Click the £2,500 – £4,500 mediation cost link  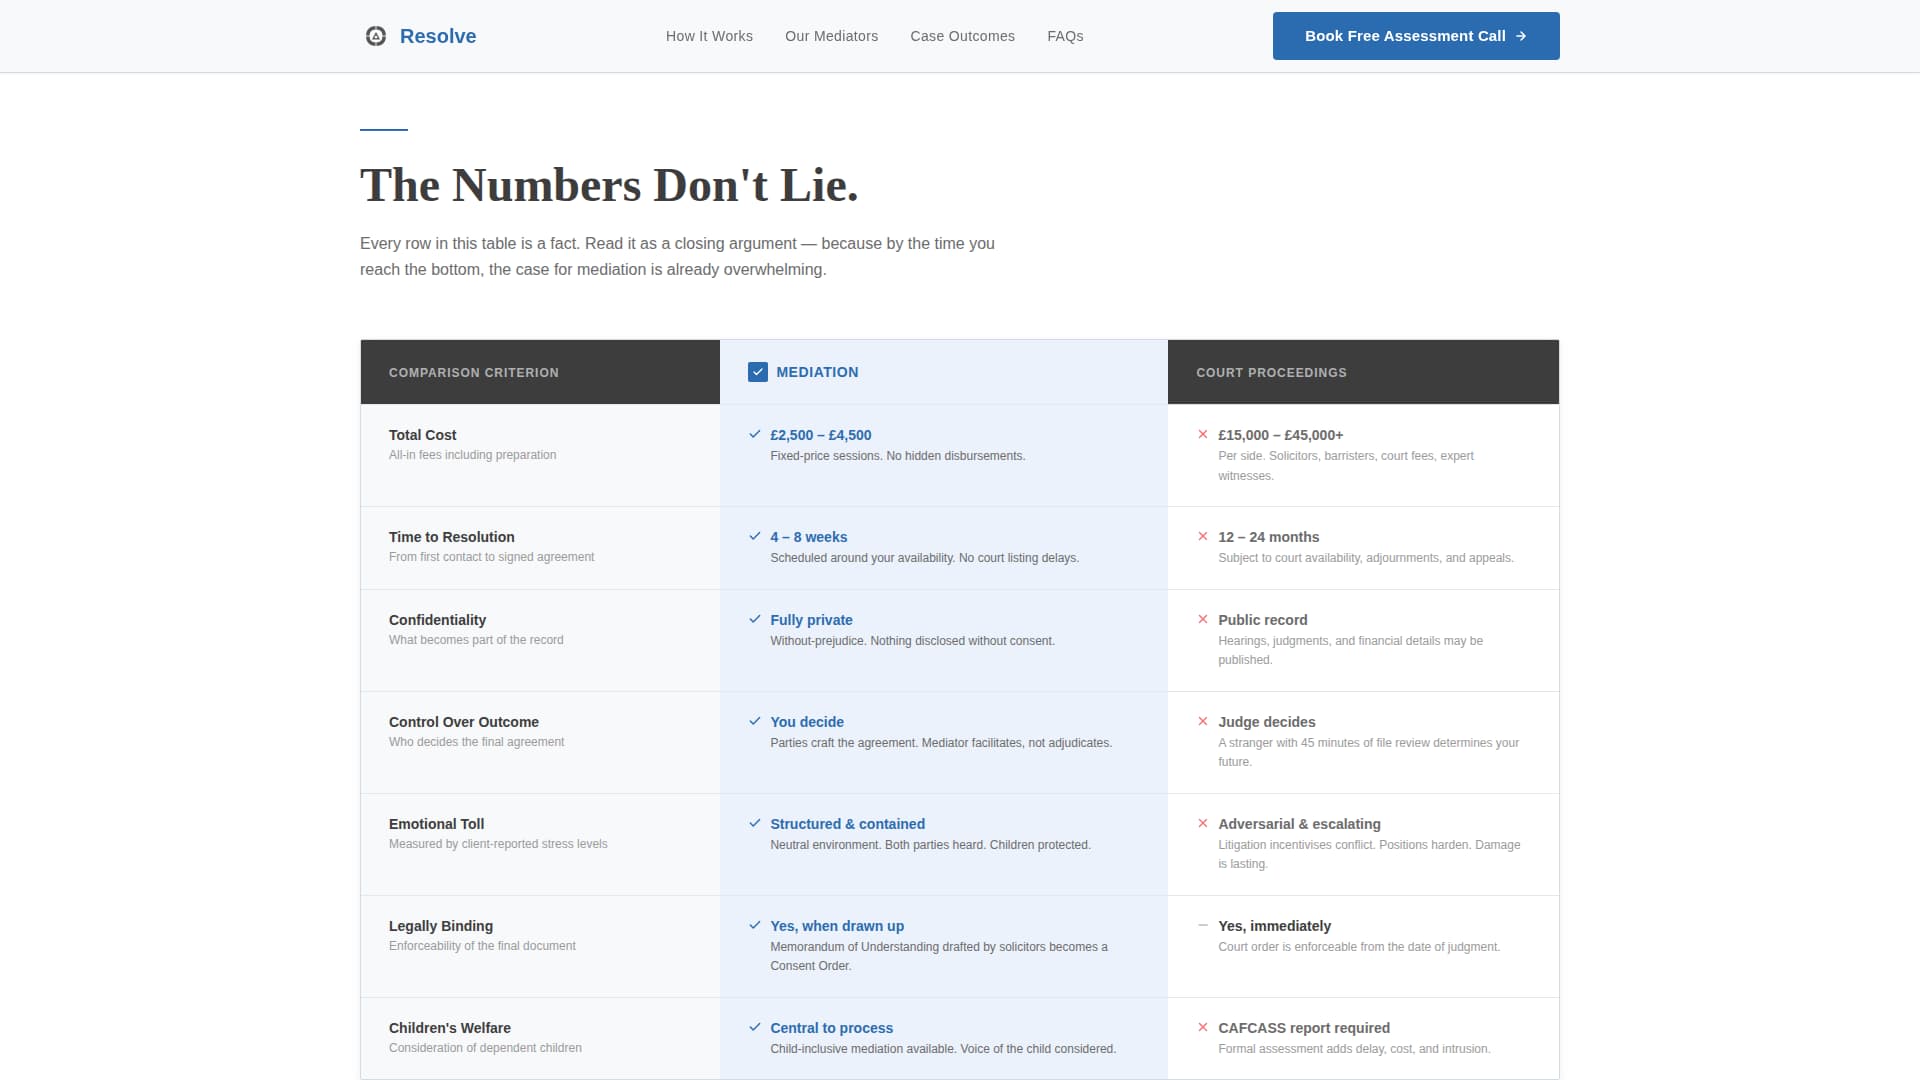[820, 435]
